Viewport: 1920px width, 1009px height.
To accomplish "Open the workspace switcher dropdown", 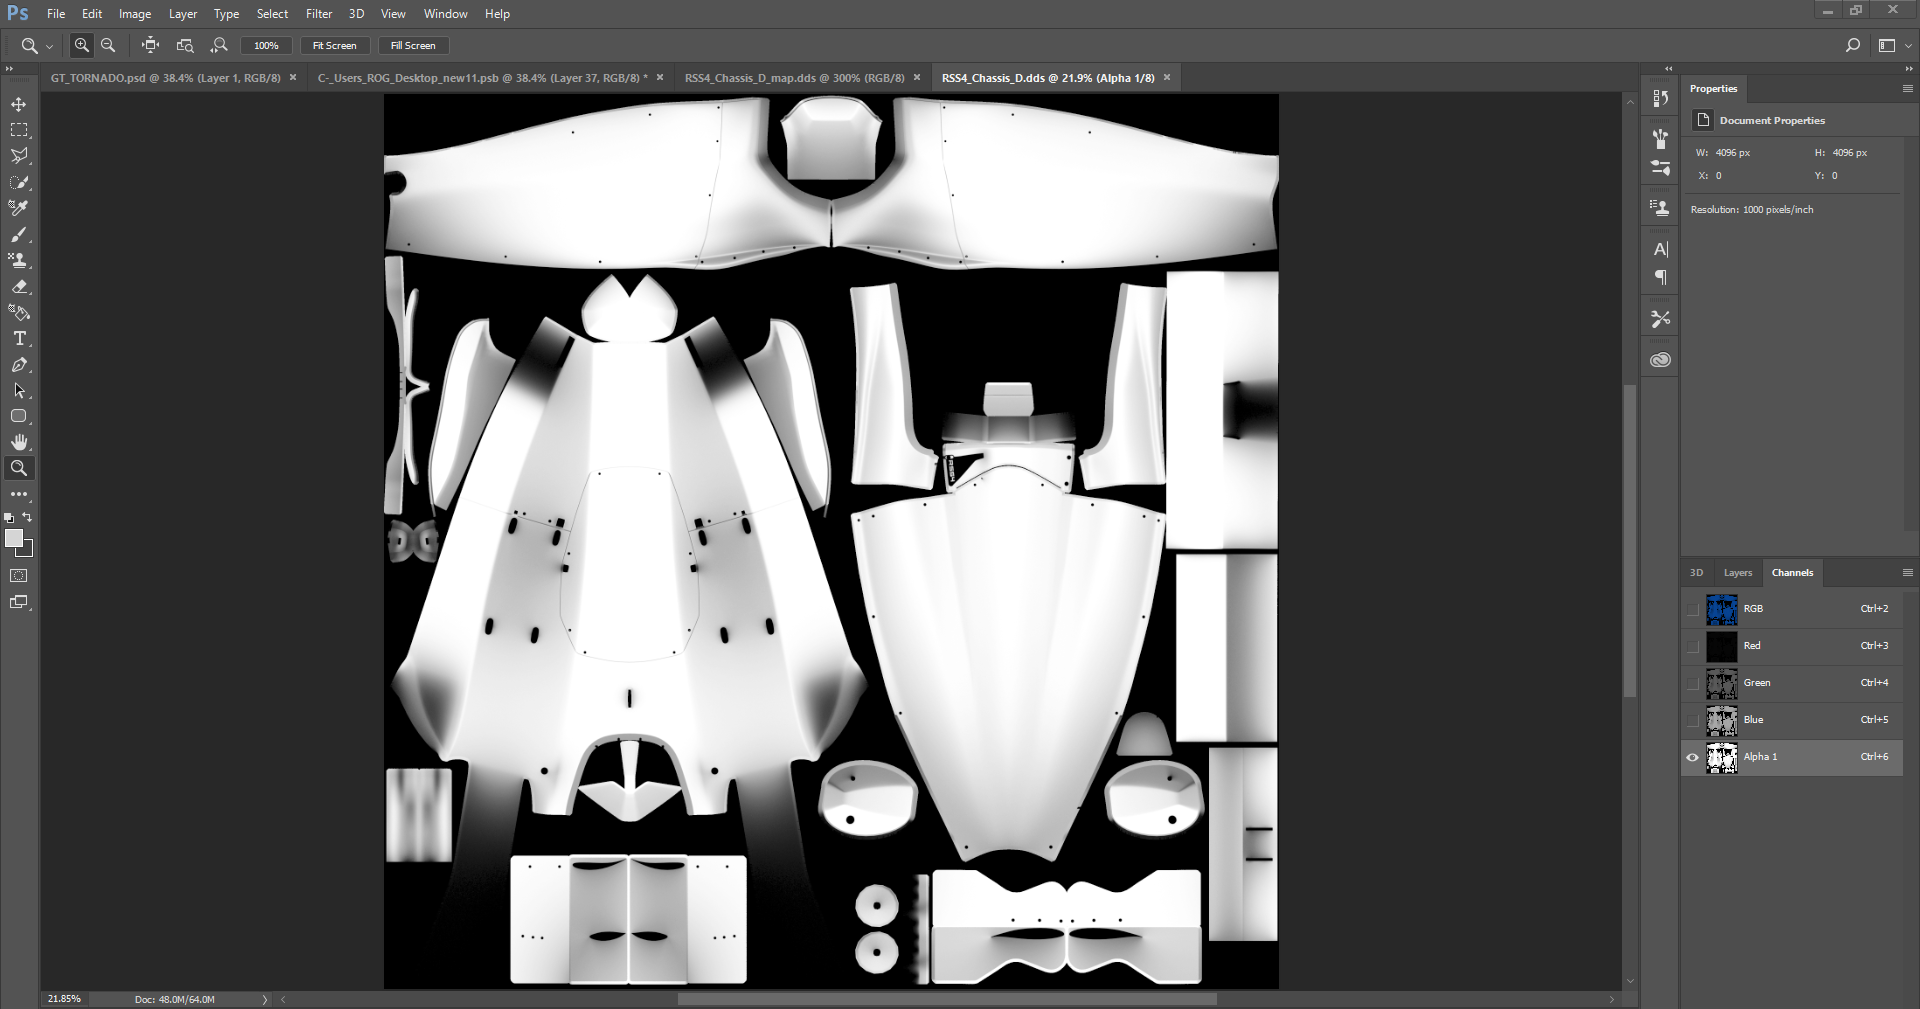I will [1895, 45].
